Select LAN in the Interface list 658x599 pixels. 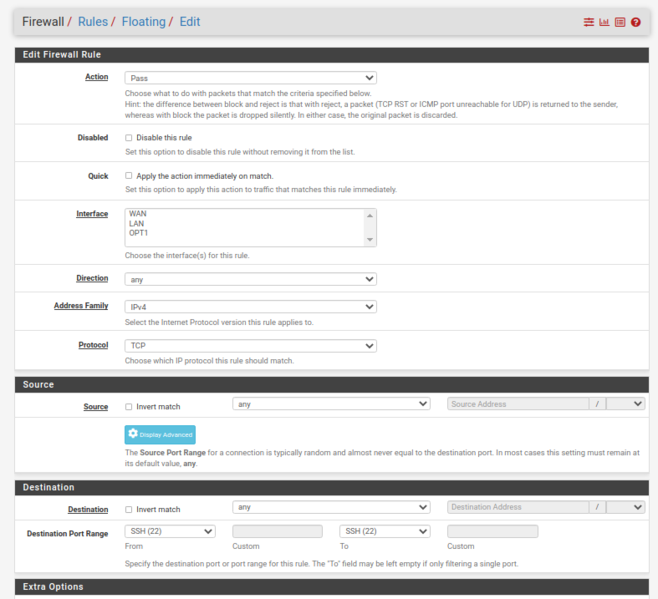click(x=137, y=223)
